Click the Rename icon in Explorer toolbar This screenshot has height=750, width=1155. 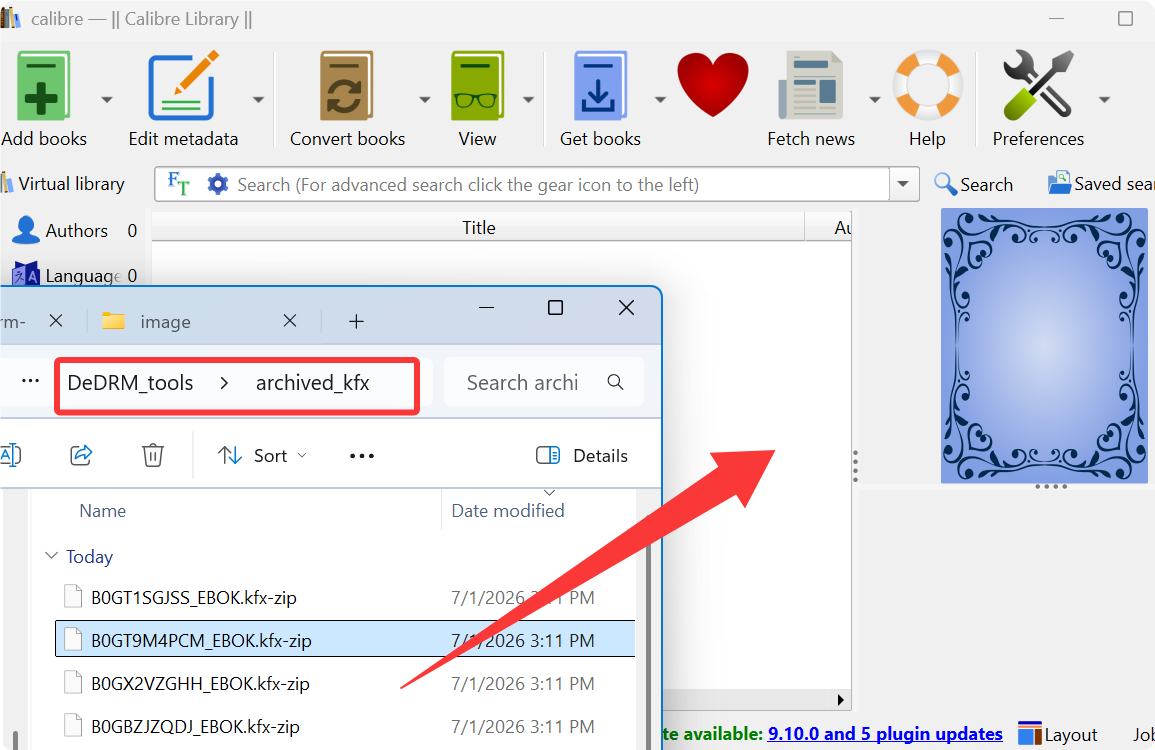pos(10,455)
